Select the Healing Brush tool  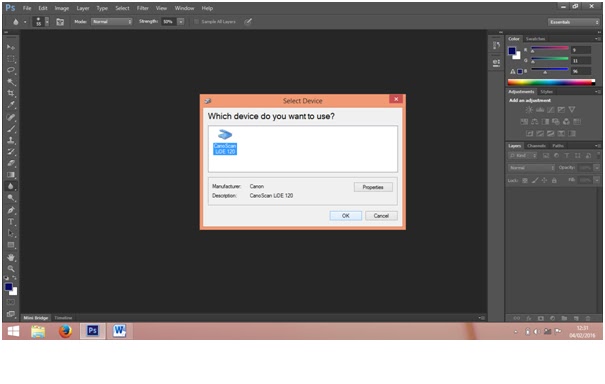[x=11, y=117]
